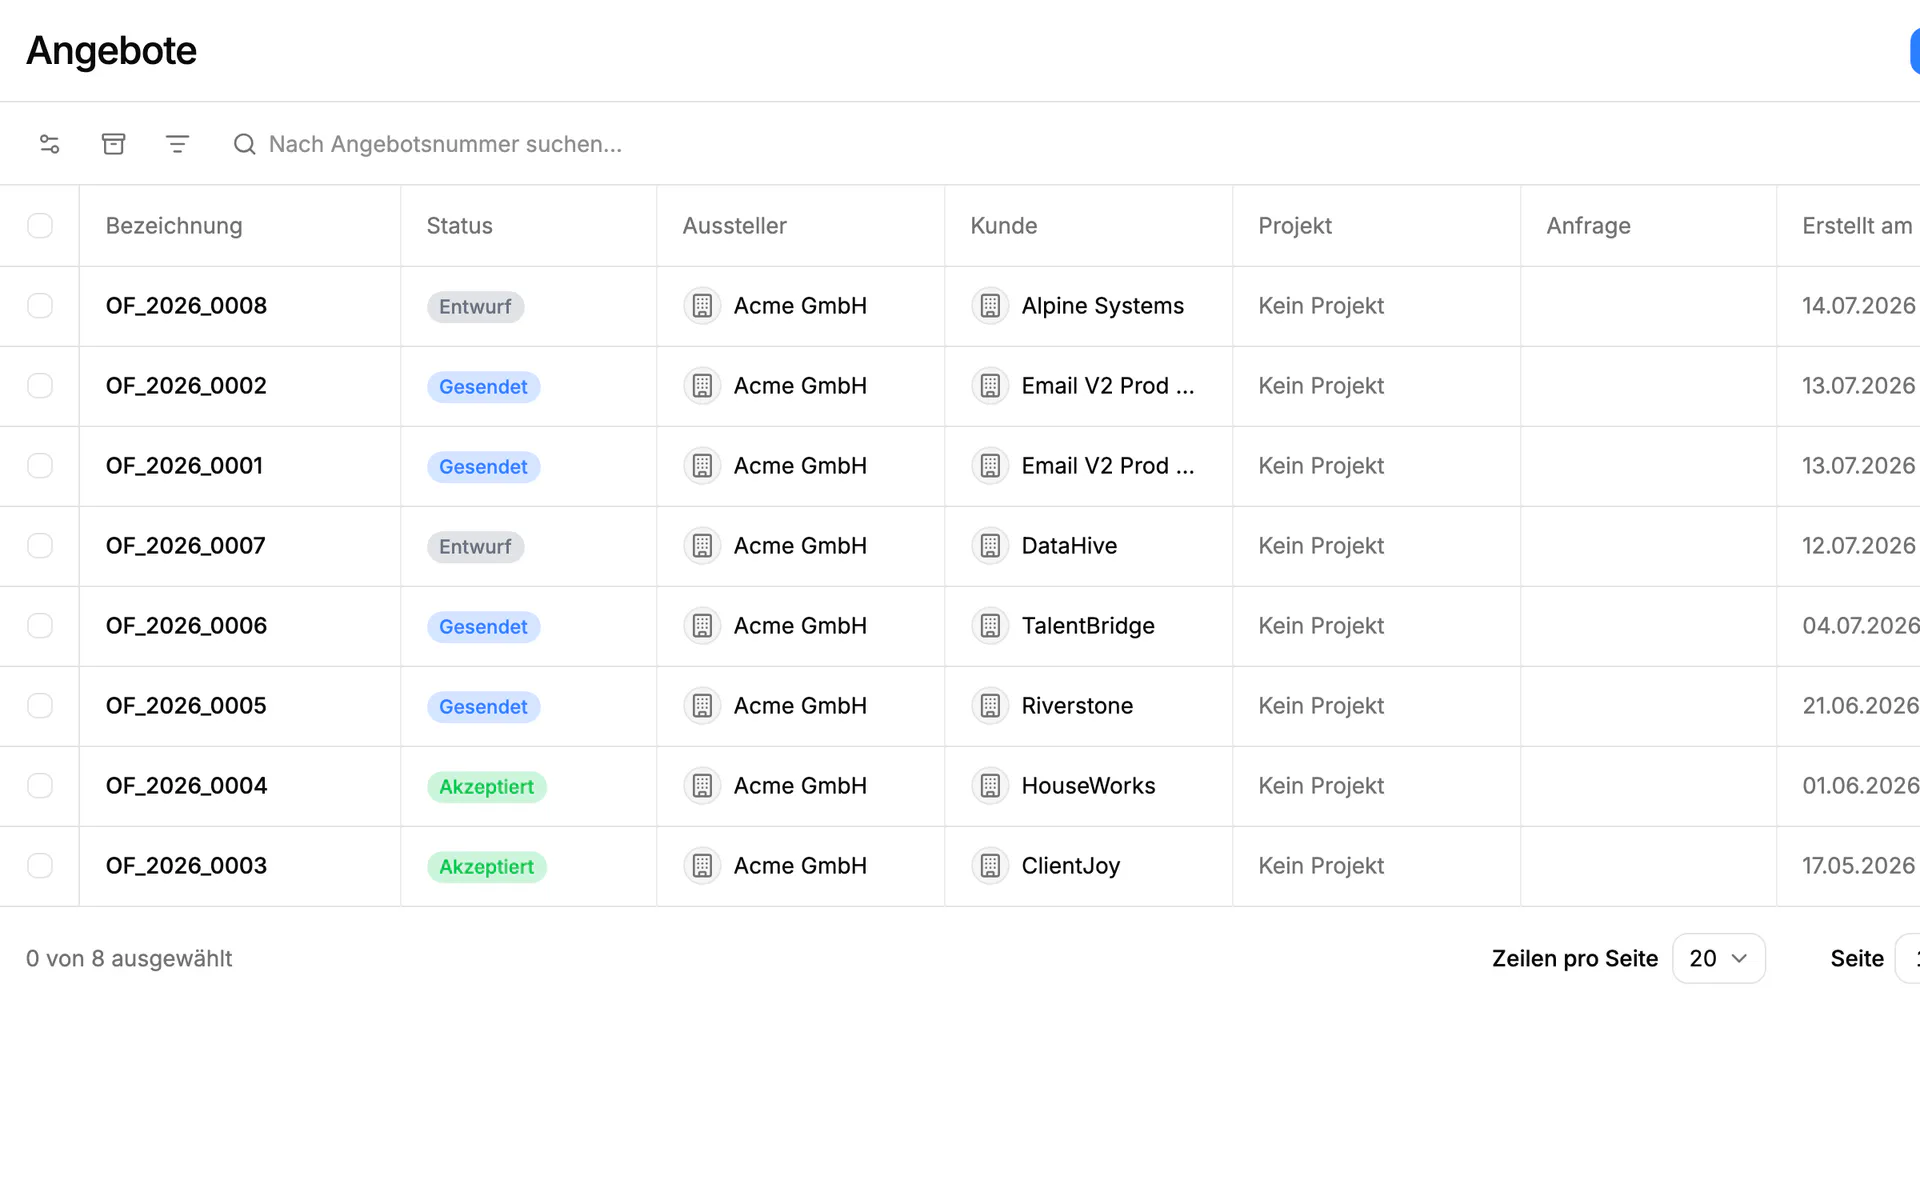The image size is (1920, 1200).
Task: Open offer OF_2026_0005
Action: (x=186, y=706)
